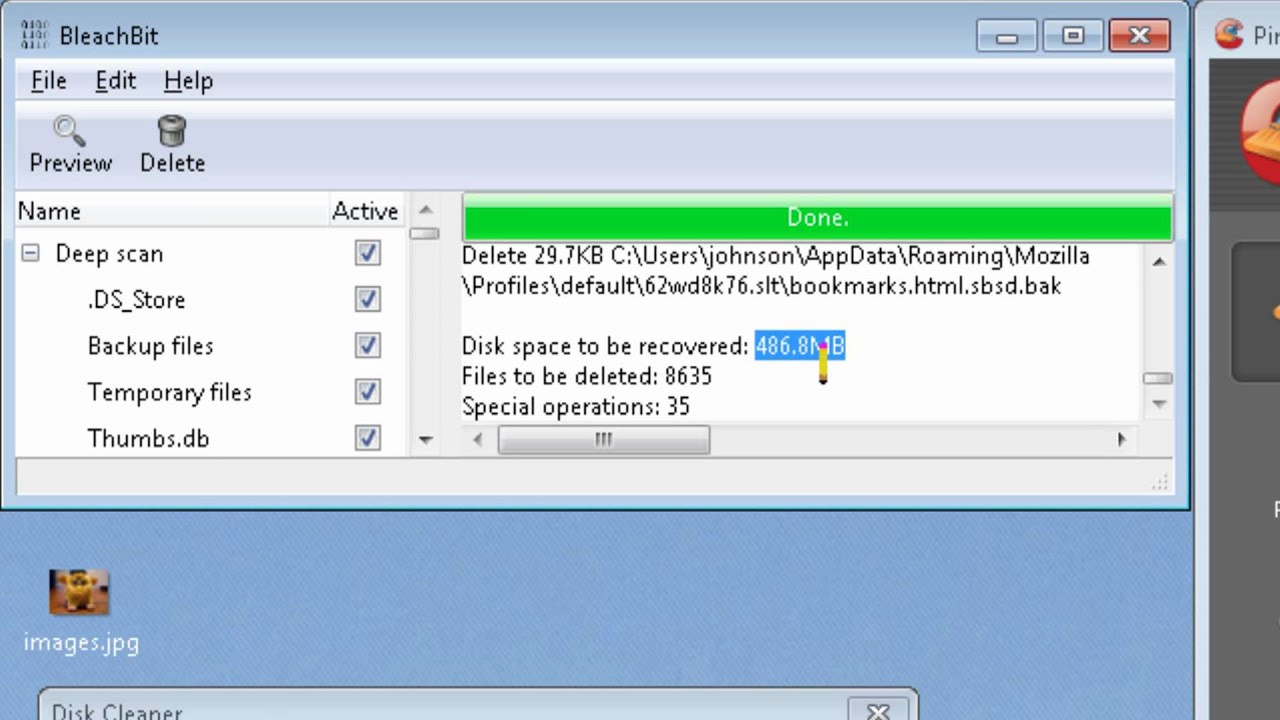Screen dimensions: 1280x720
Task: Maximize the BleachBit window
Action: point(1072,37)
